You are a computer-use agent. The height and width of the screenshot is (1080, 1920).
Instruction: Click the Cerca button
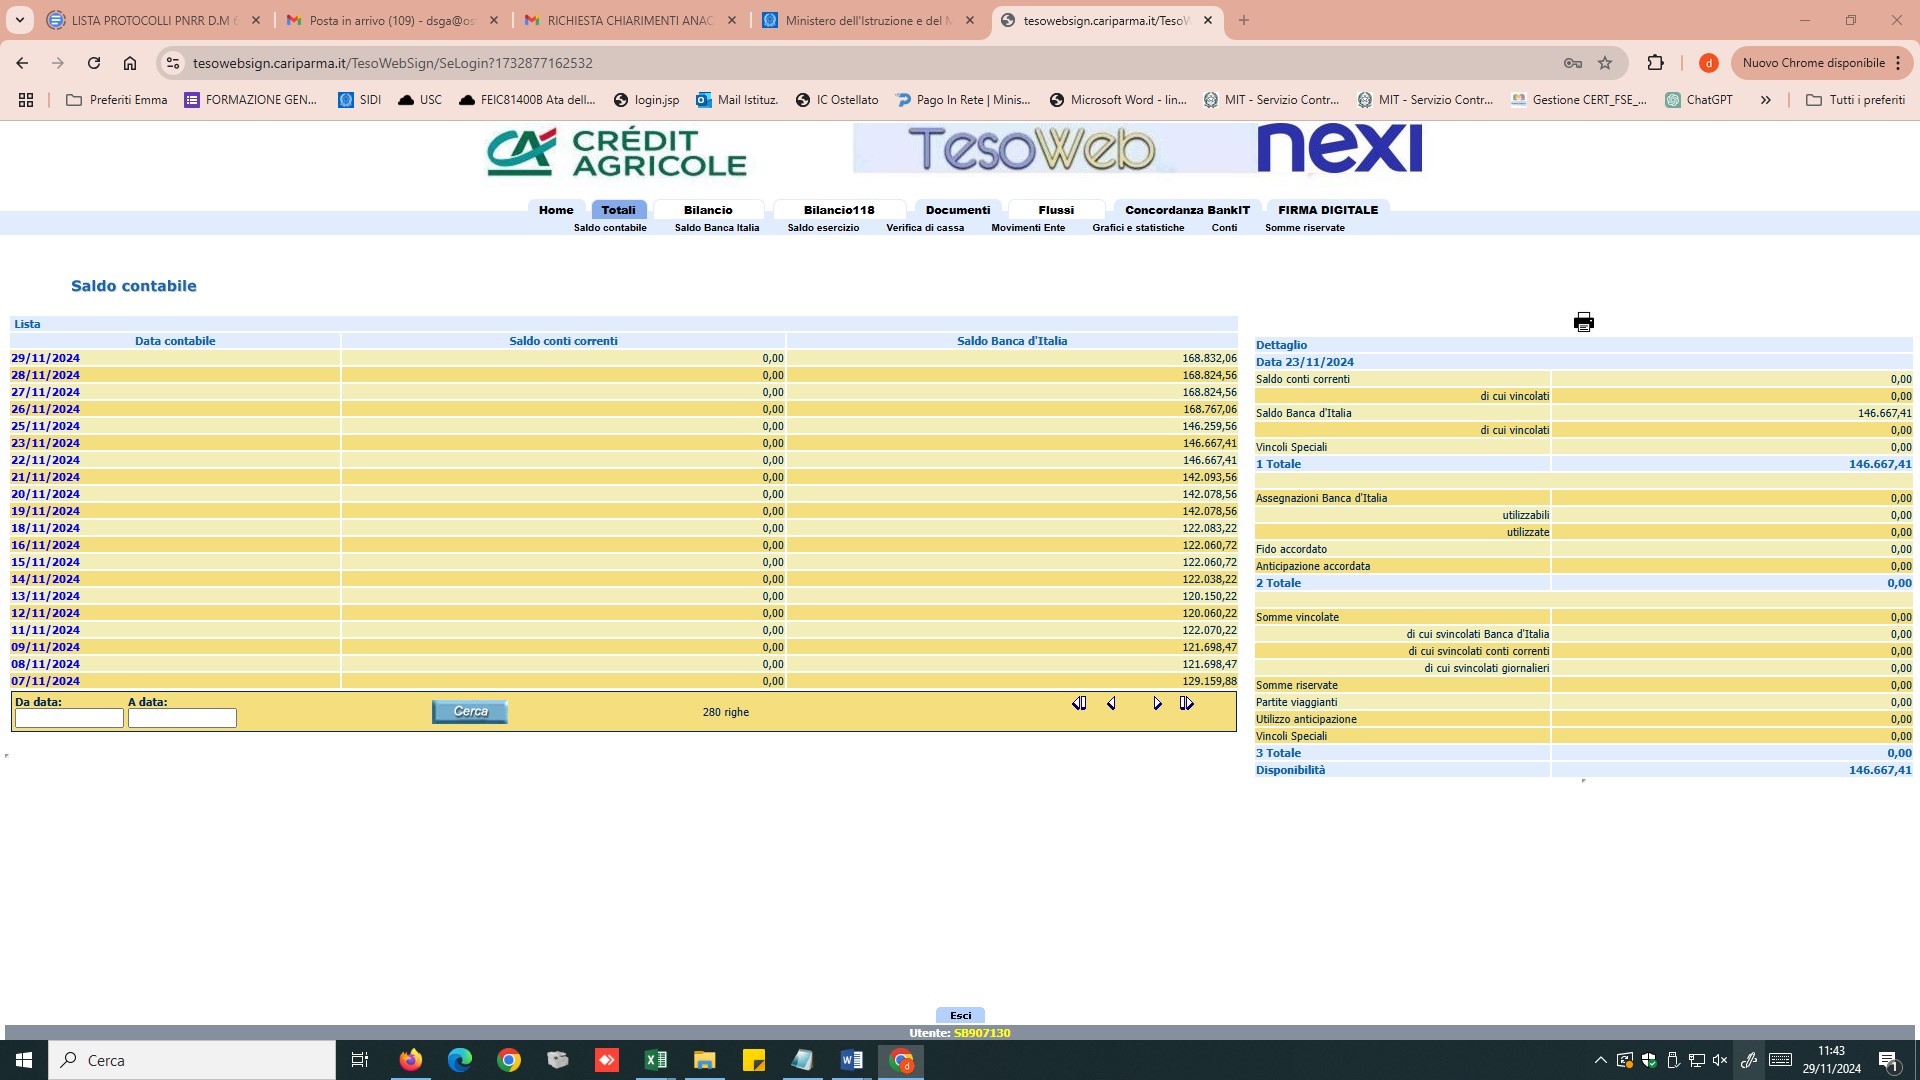pyautogui.click(x=469, y=712)
